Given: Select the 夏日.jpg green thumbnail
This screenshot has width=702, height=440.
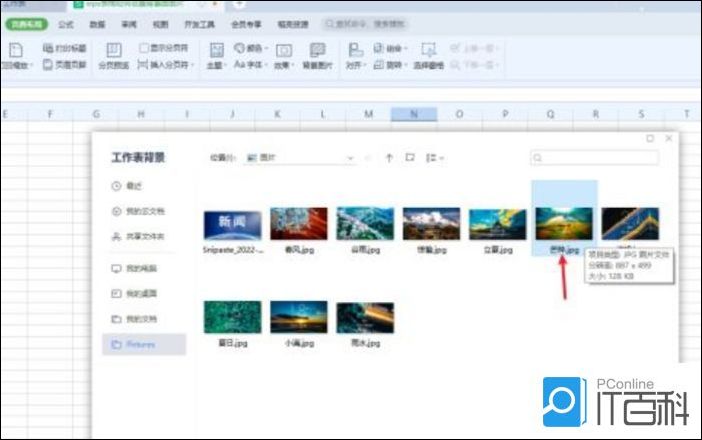Looking at the screenshot, I should [x=232, y=317].
